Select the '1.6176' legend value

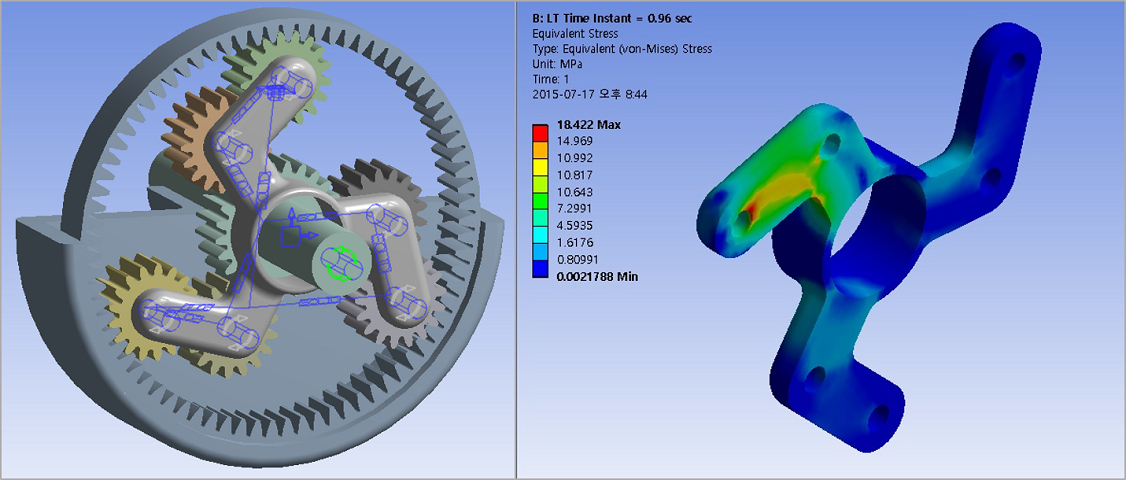pos(575,242)
